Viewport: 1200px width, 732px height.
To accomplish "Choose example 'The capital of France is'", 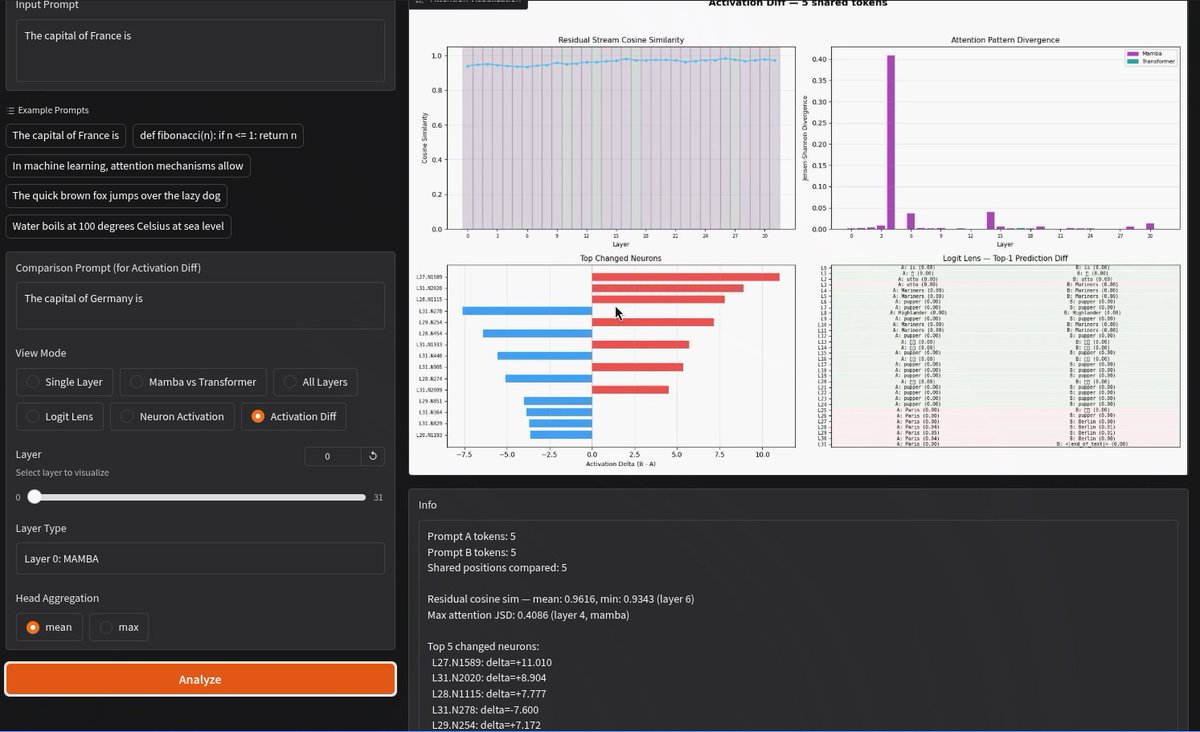I will 66,135.
